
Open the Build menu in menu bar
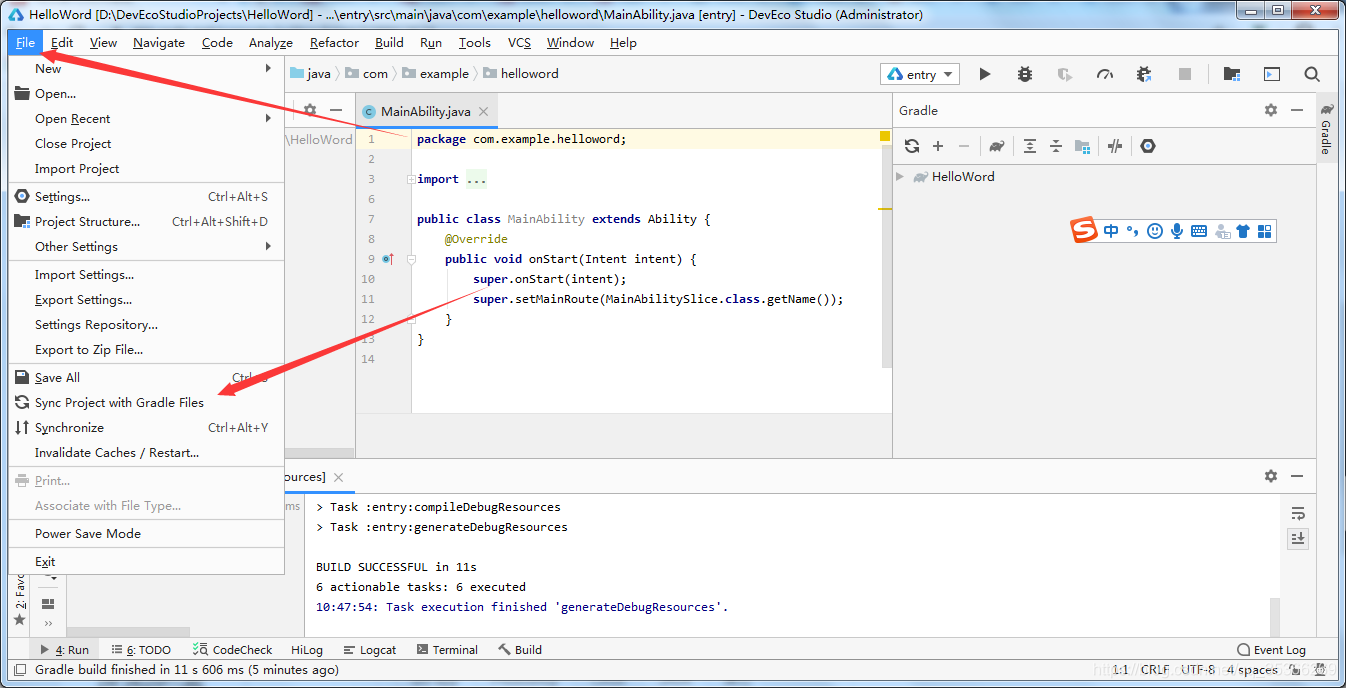(x=389, y=42)
